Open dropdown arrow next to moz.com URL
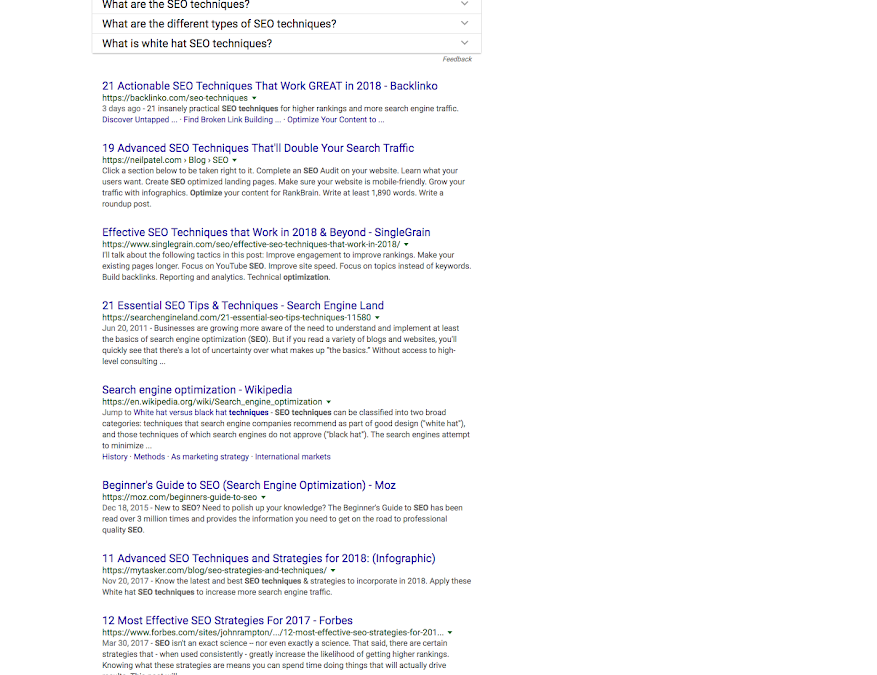This screenshot has height=675, width=877. pos(263,497)
